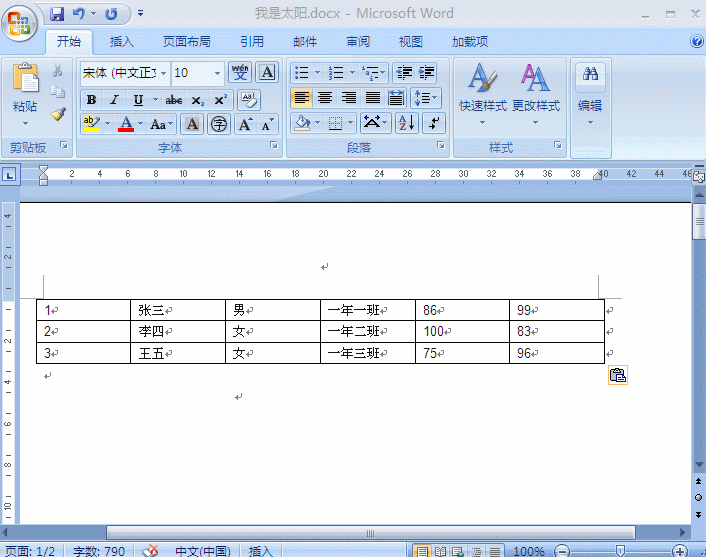Apply character border (boxed A)

coord(267,72)
